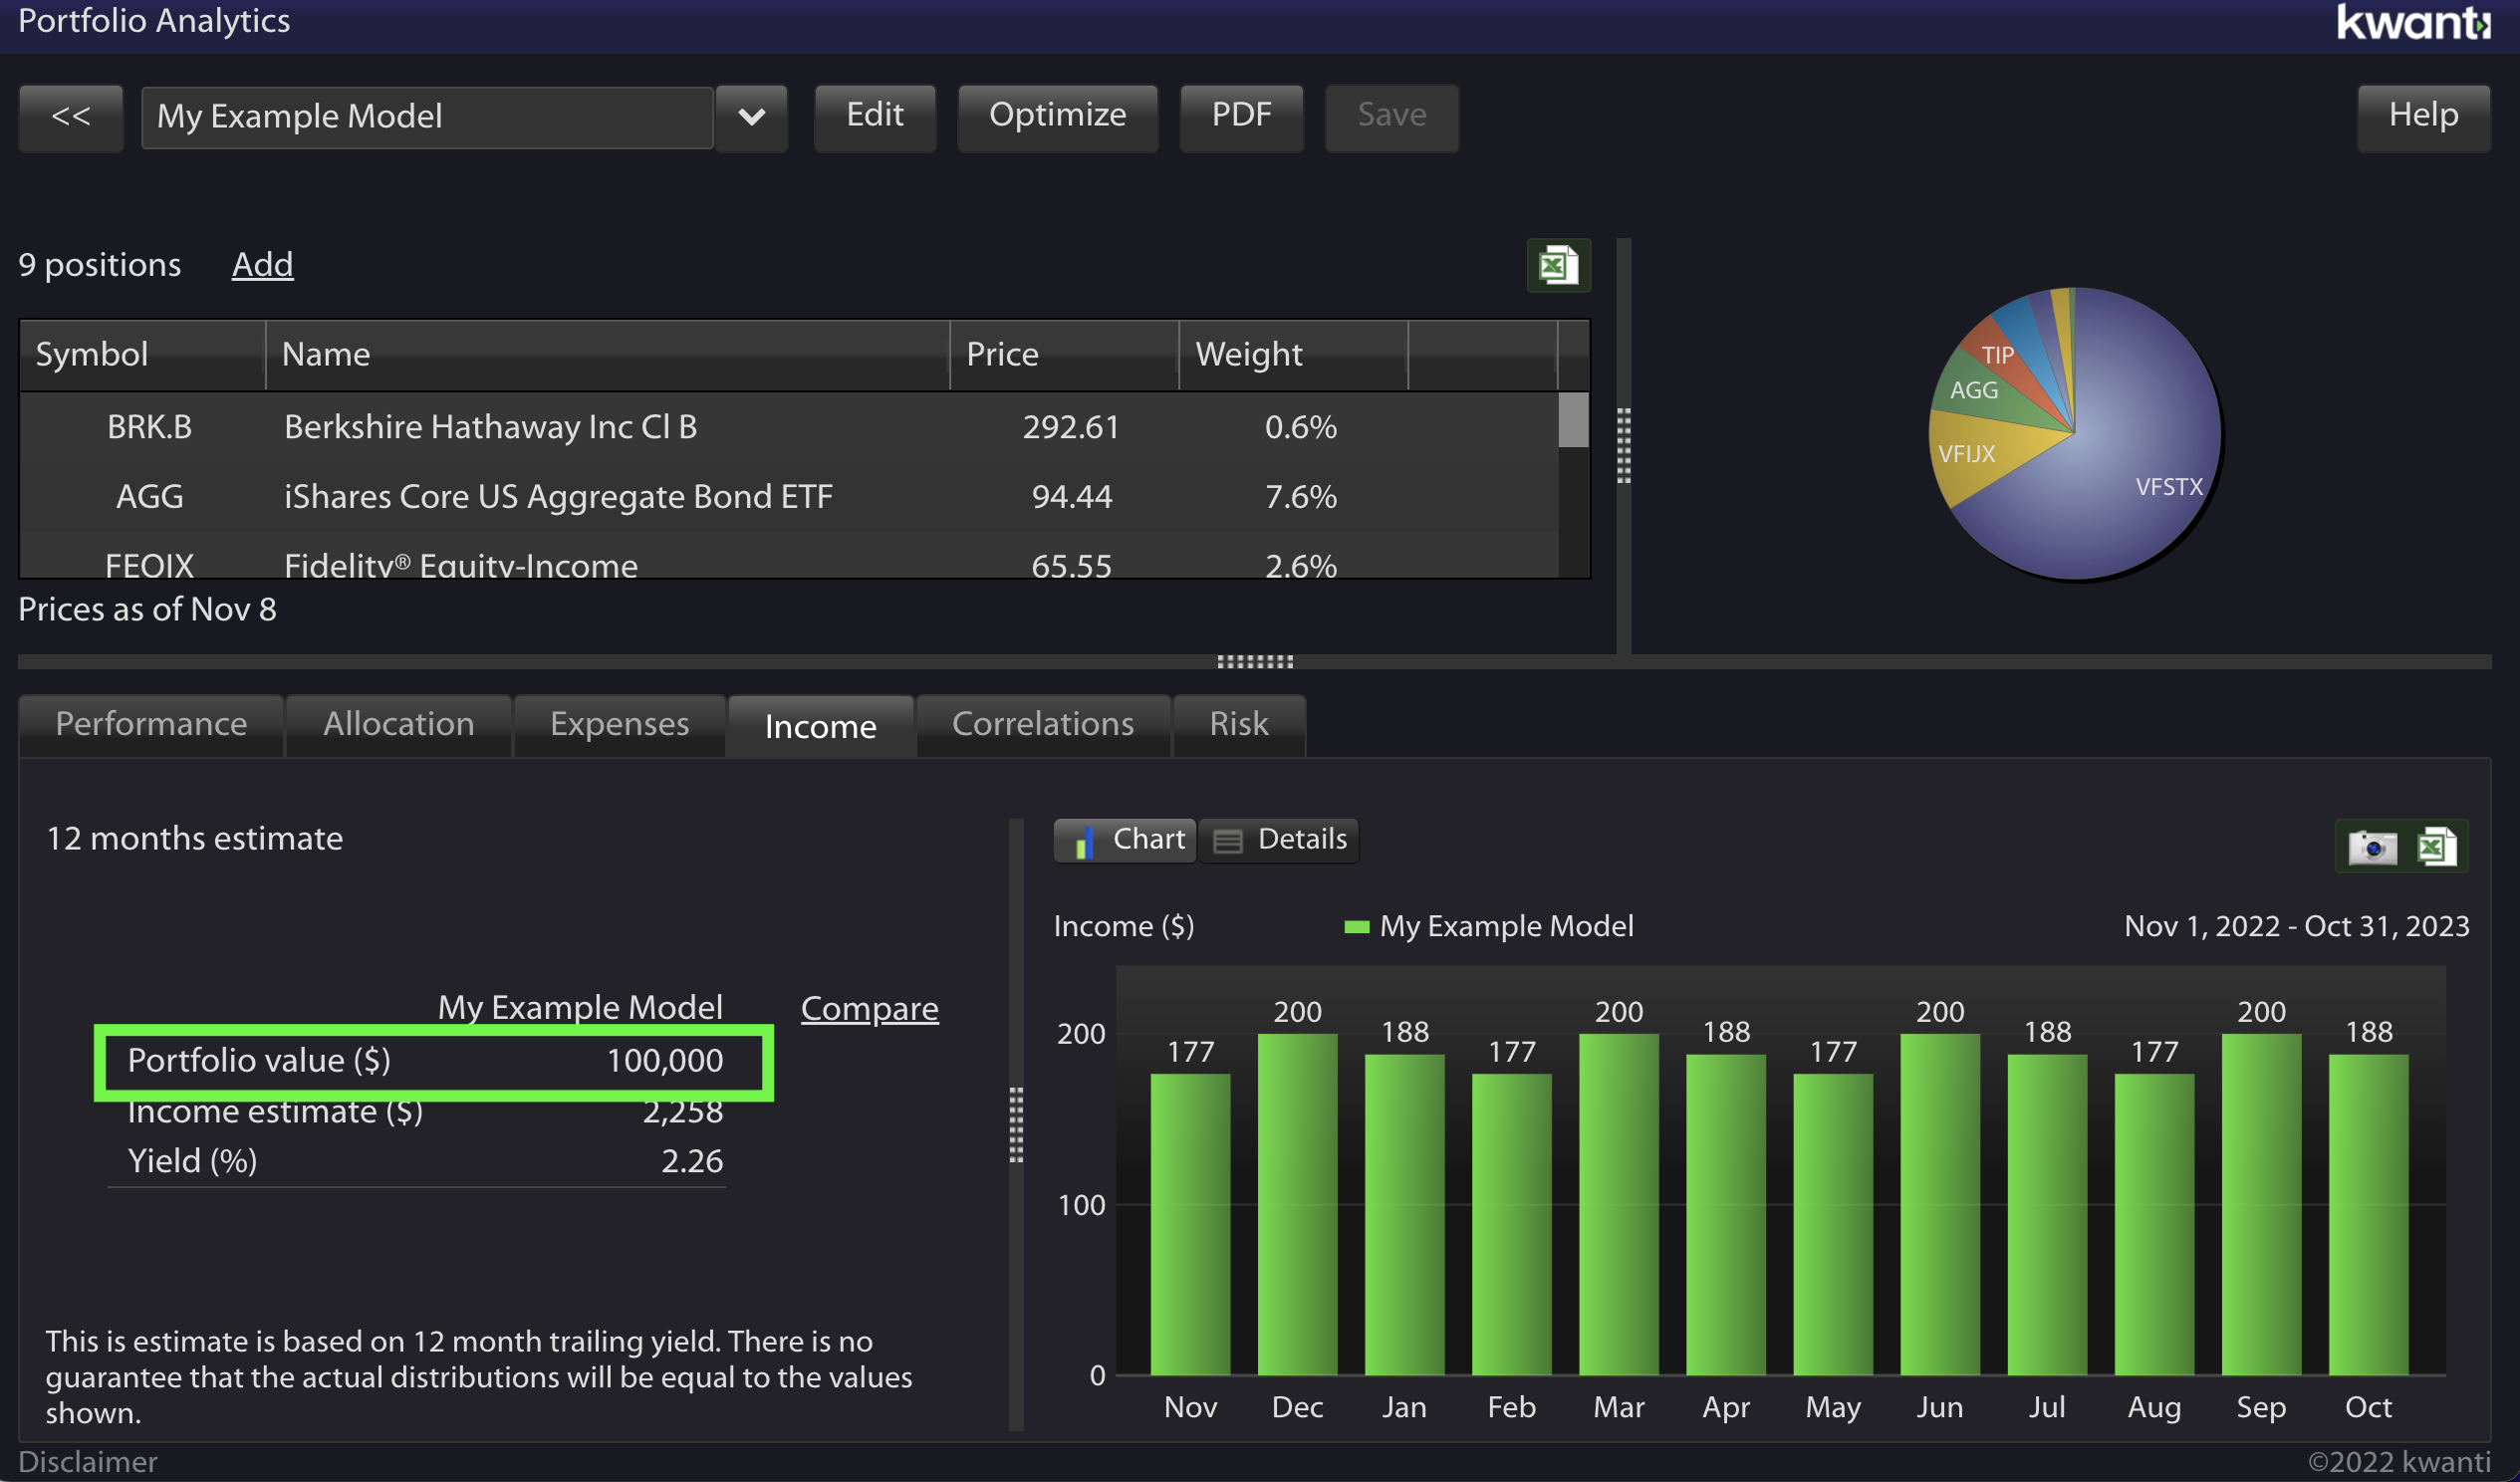Click the Oct income bar

point(2368,1214)
